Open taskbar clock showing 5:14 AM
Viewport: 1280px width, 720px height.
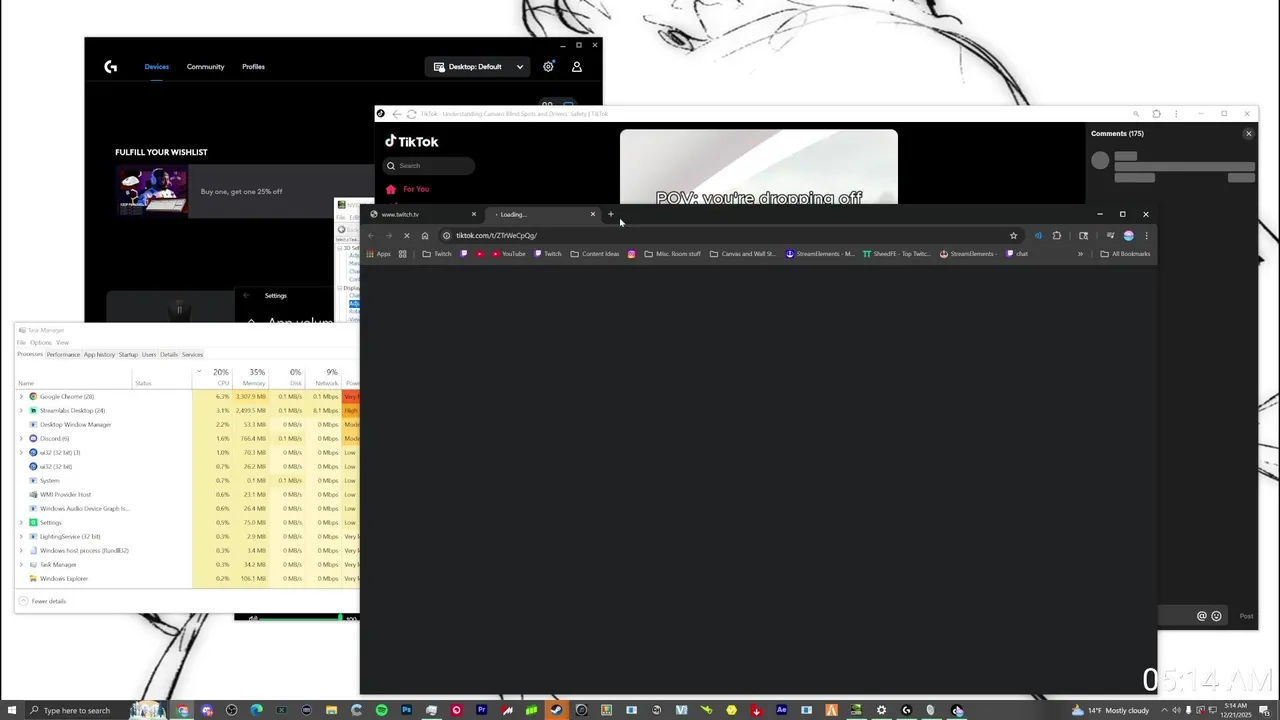(x=1235, y=711)
